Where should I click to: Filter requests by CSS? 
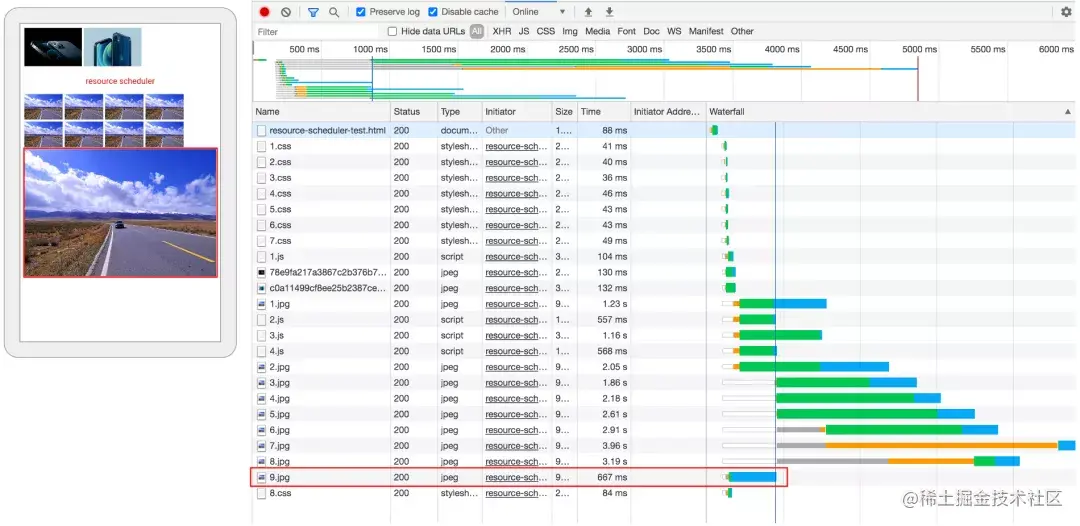tap(546, 31)
